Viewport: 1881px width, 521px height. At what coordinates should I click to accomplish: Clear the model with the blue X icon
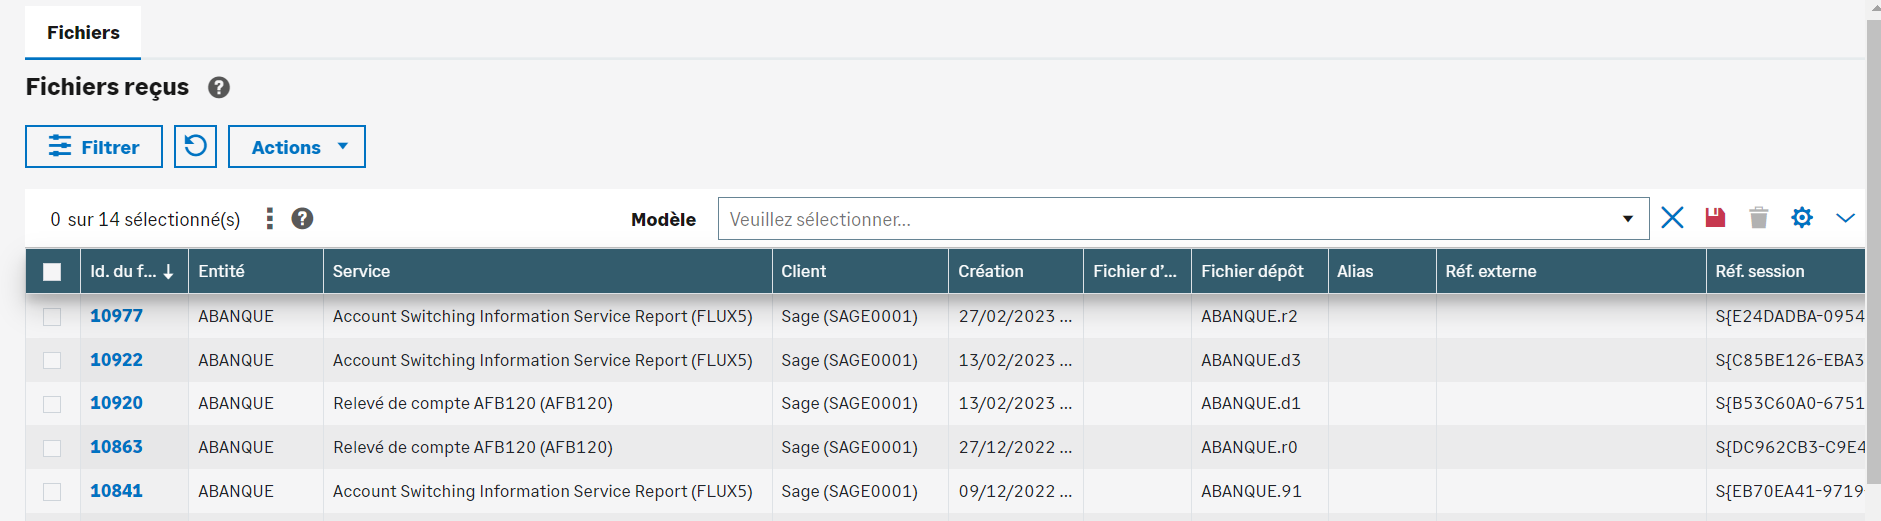[x=1672, y=218]
